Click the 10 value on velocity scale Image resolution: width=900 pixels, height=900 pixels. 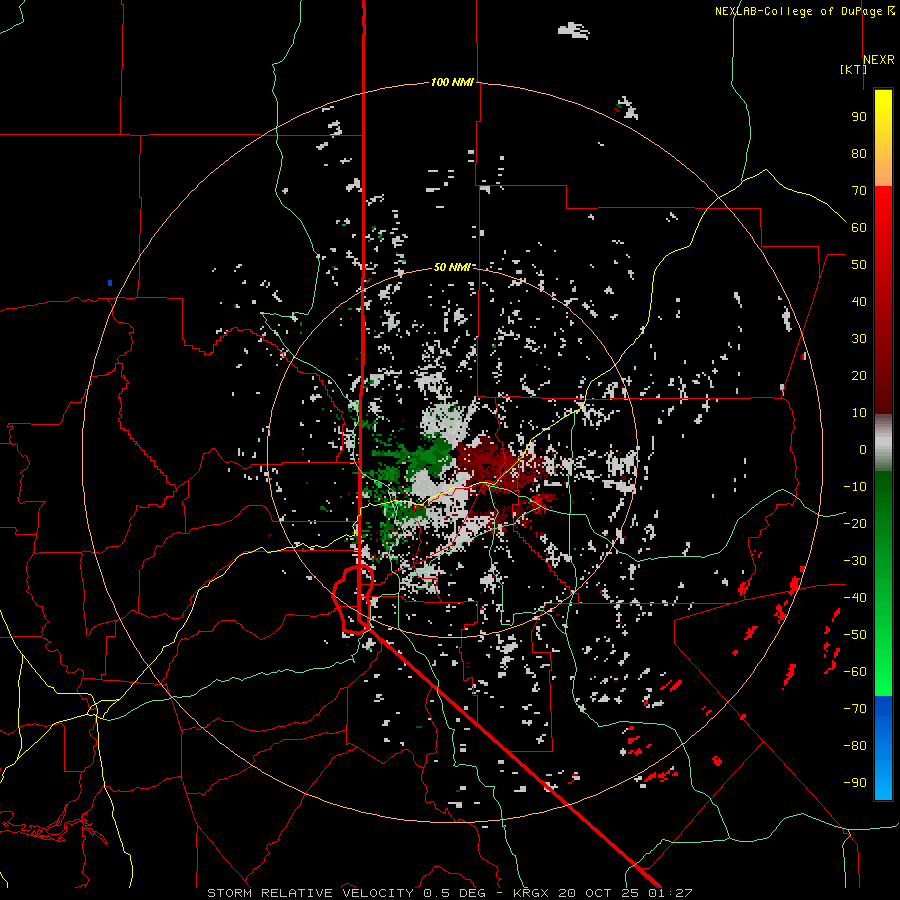(859, 413)
